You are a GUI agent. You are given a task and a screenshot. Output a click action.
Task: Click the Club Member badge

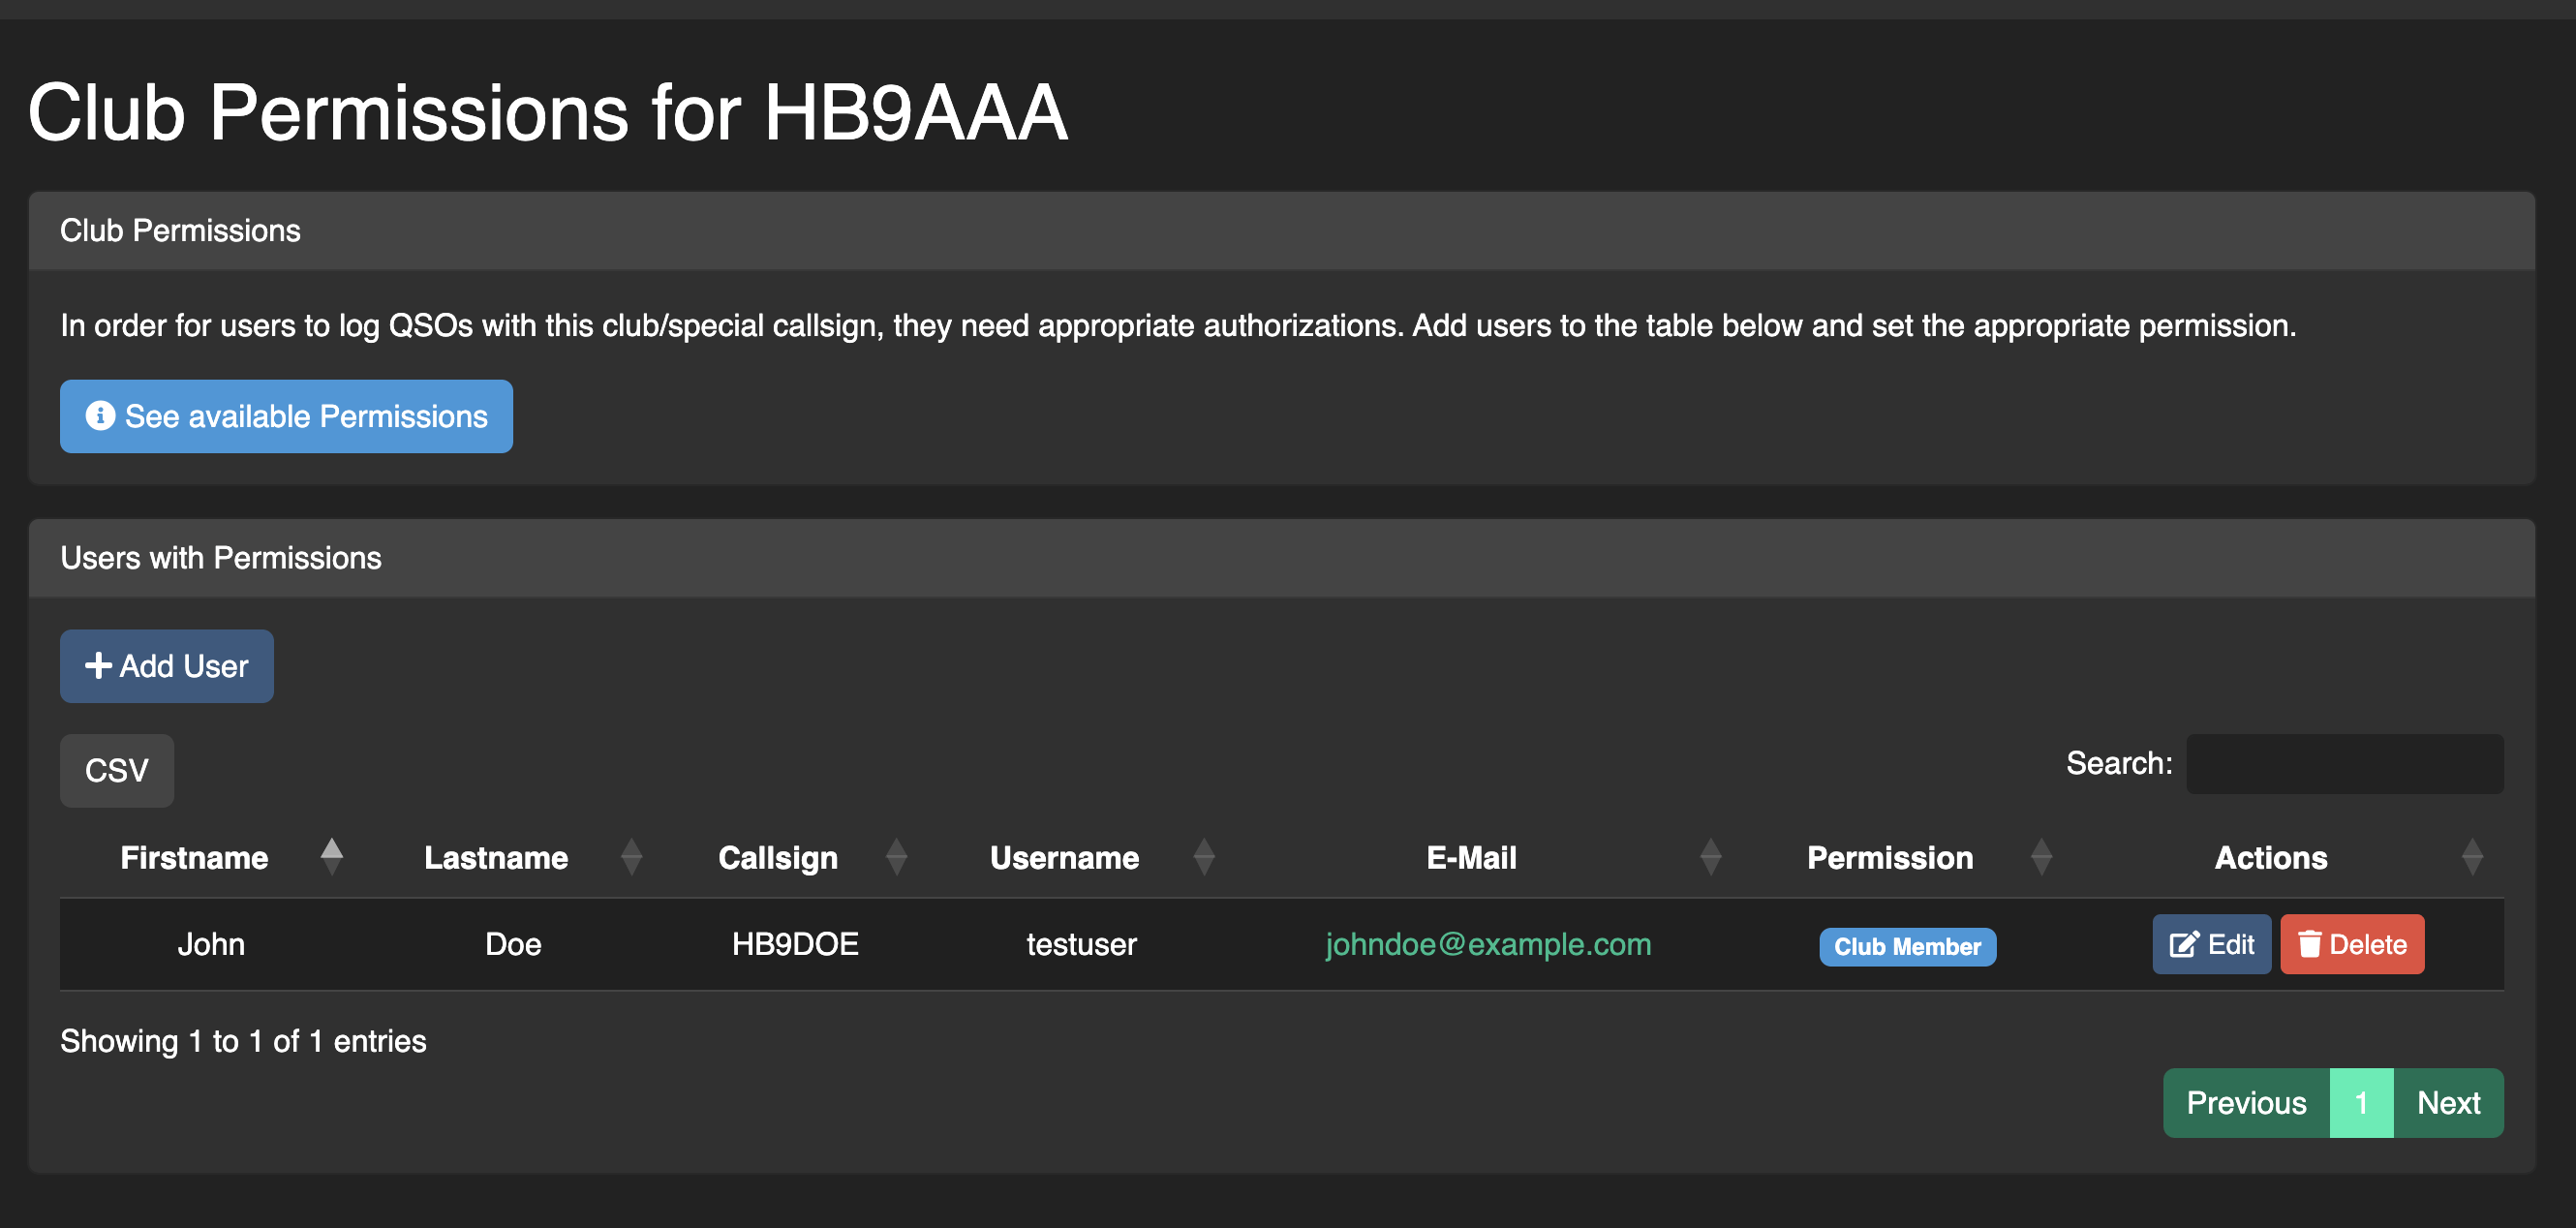pyautogui.click(x=1907, y=947)
